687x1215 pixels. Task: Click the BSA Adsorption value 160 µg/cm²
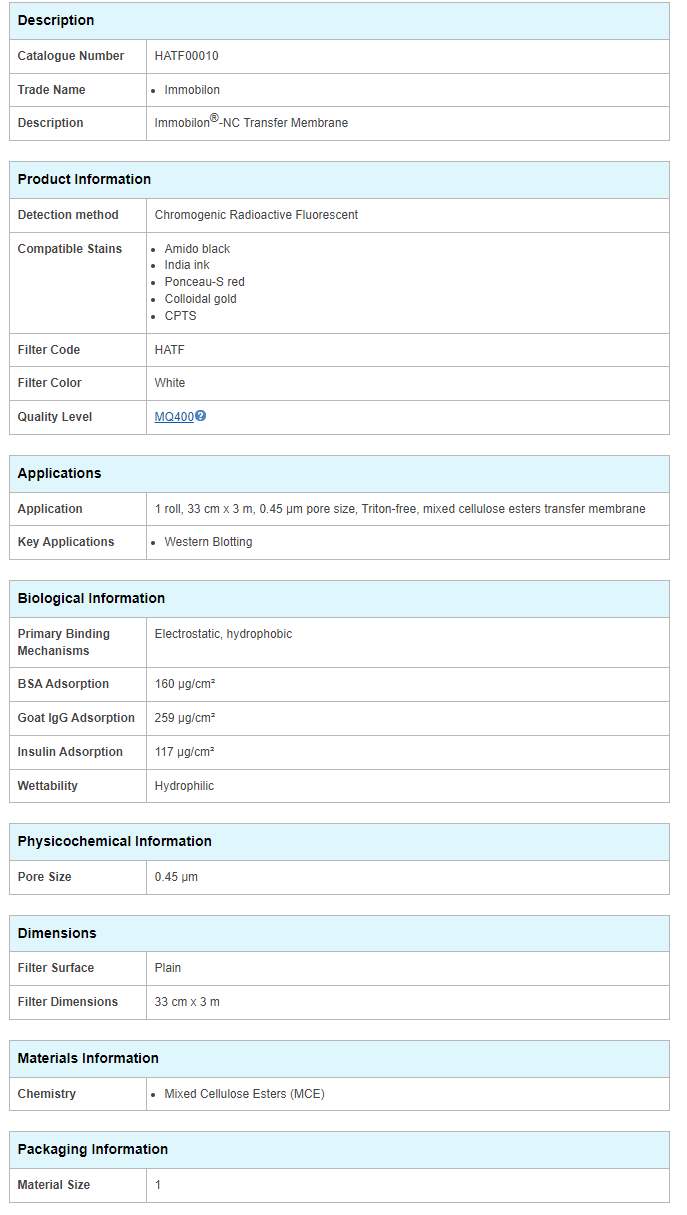pyautogui.click(x=185, y=684)
